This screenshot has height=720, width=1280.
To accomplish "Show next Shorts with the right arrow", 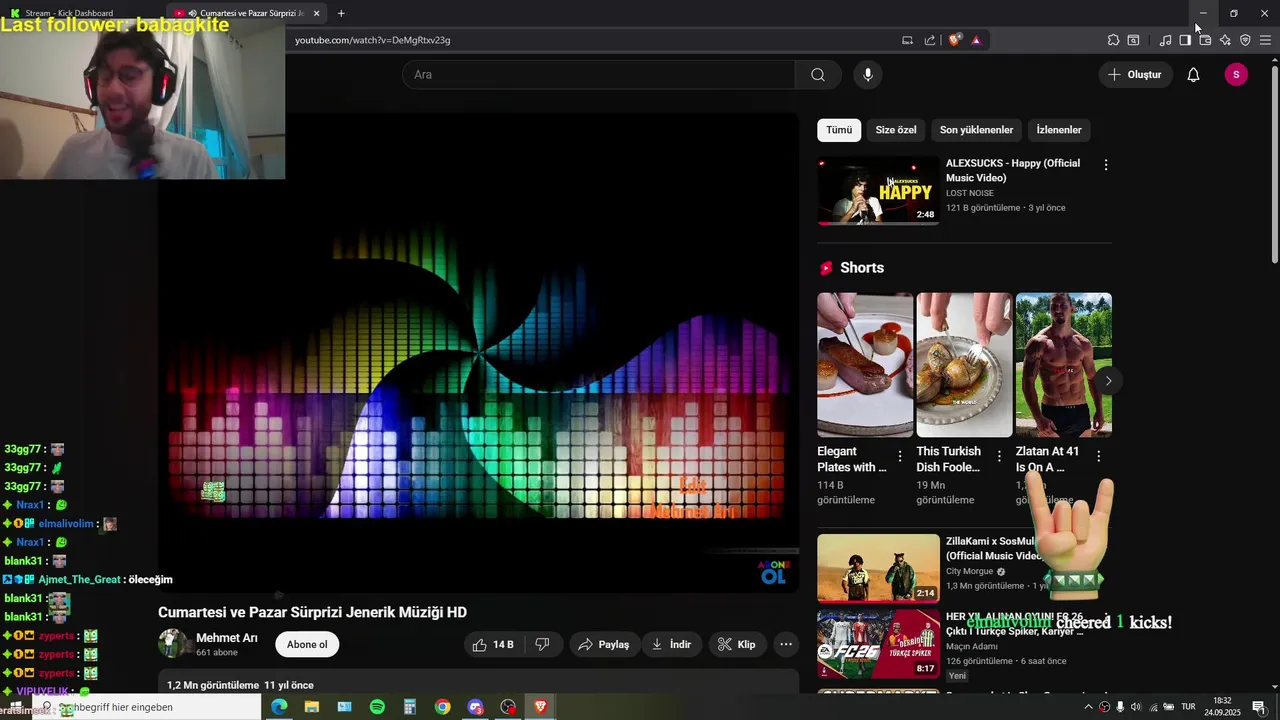I will pyautogui.click(x=1108, y=381).
